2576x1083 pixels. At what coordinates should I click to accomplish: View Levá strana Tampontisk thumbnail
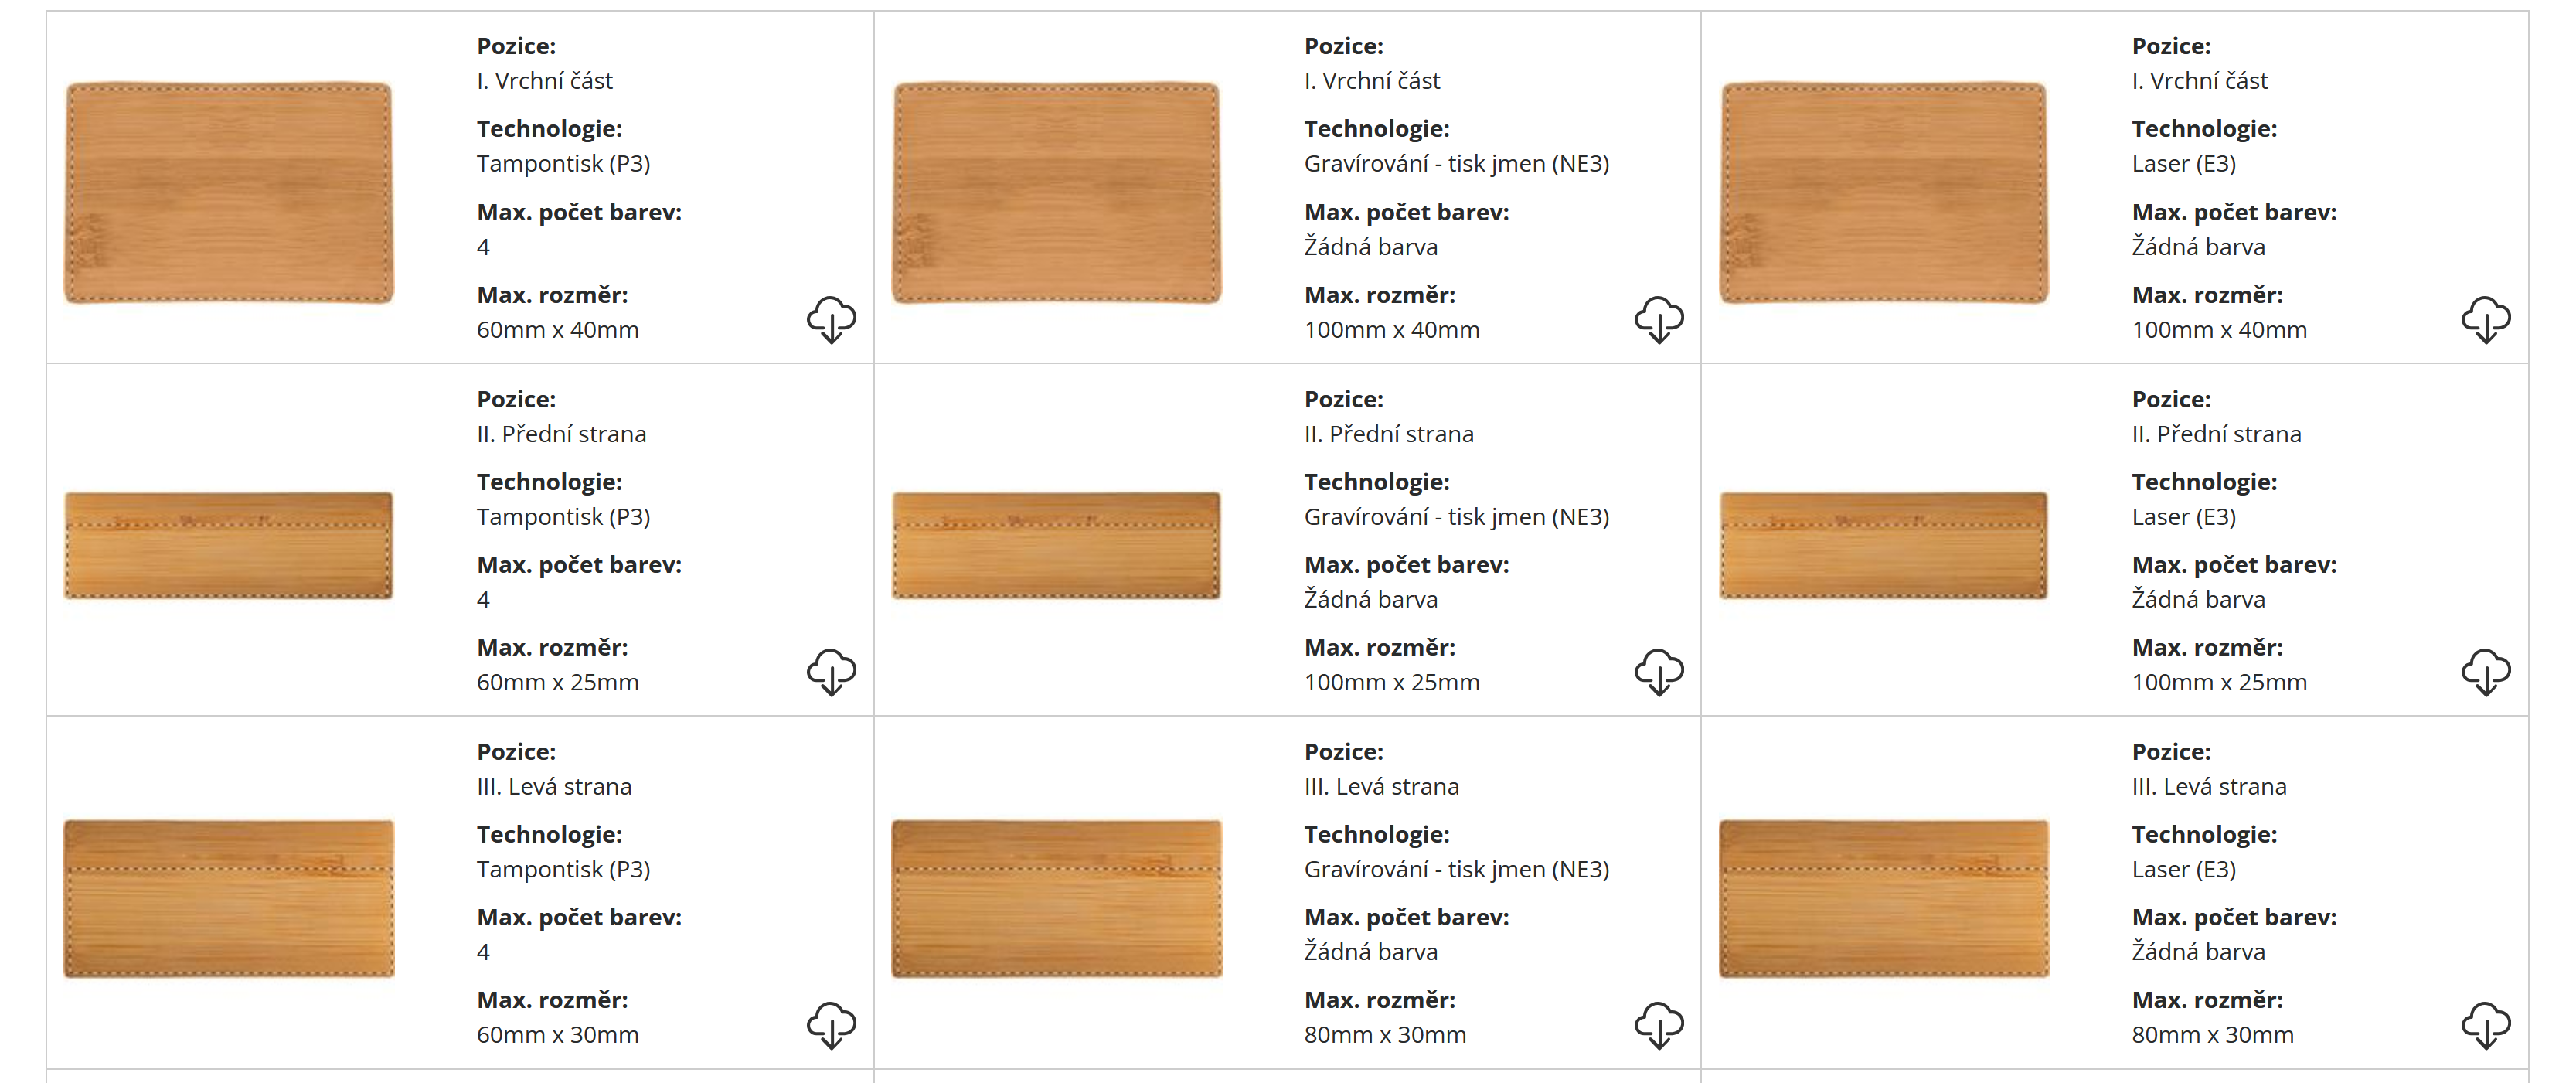pyautogui.click(x=229, y=898)
